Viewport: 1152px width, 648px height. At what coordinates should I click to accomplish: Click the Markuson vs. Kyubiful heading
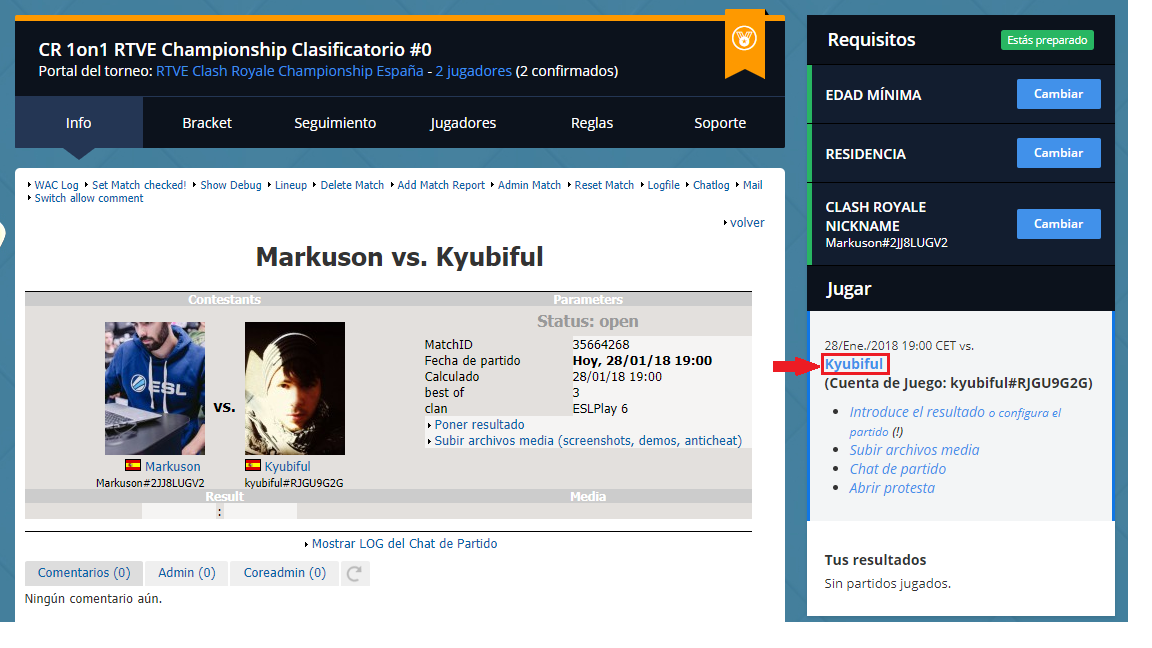[400, 257]
